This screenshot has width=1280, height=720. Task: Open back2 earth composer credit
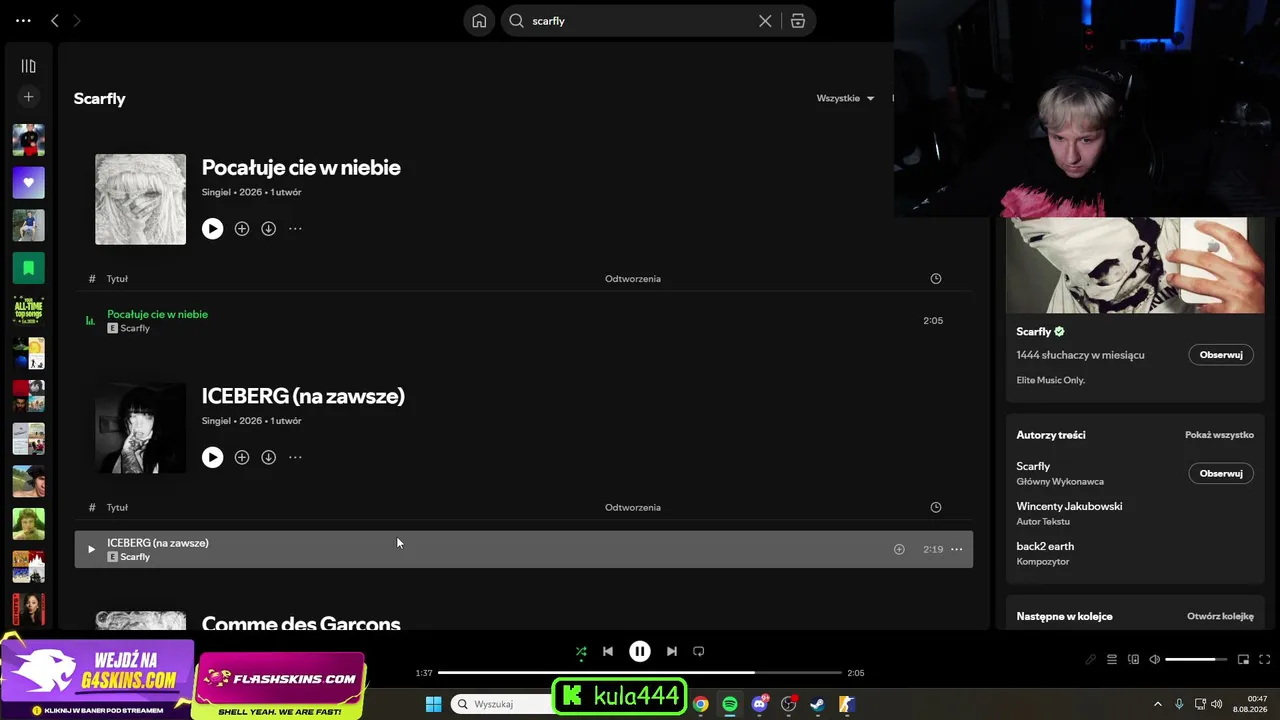point(1045,546)
